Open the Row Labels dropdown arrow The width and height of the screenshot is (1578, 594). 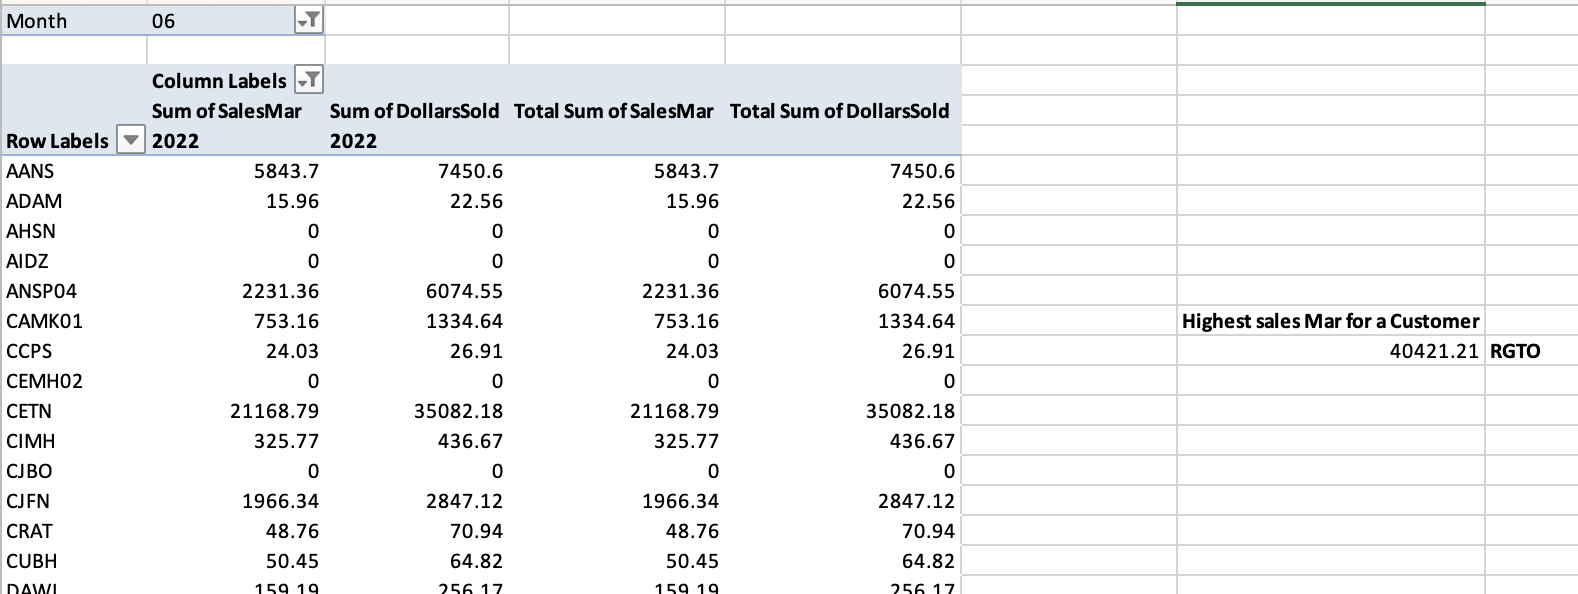point(130,140)
